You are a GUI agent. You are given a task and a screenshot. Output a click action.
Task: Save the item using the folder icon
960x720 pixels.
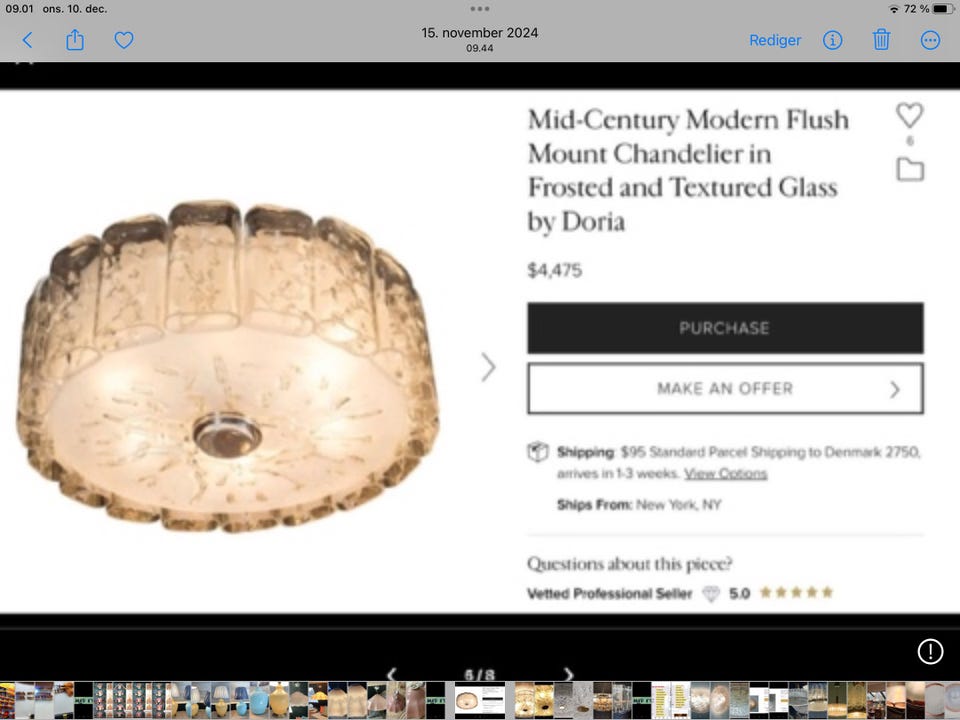click(x=909, y=170)
